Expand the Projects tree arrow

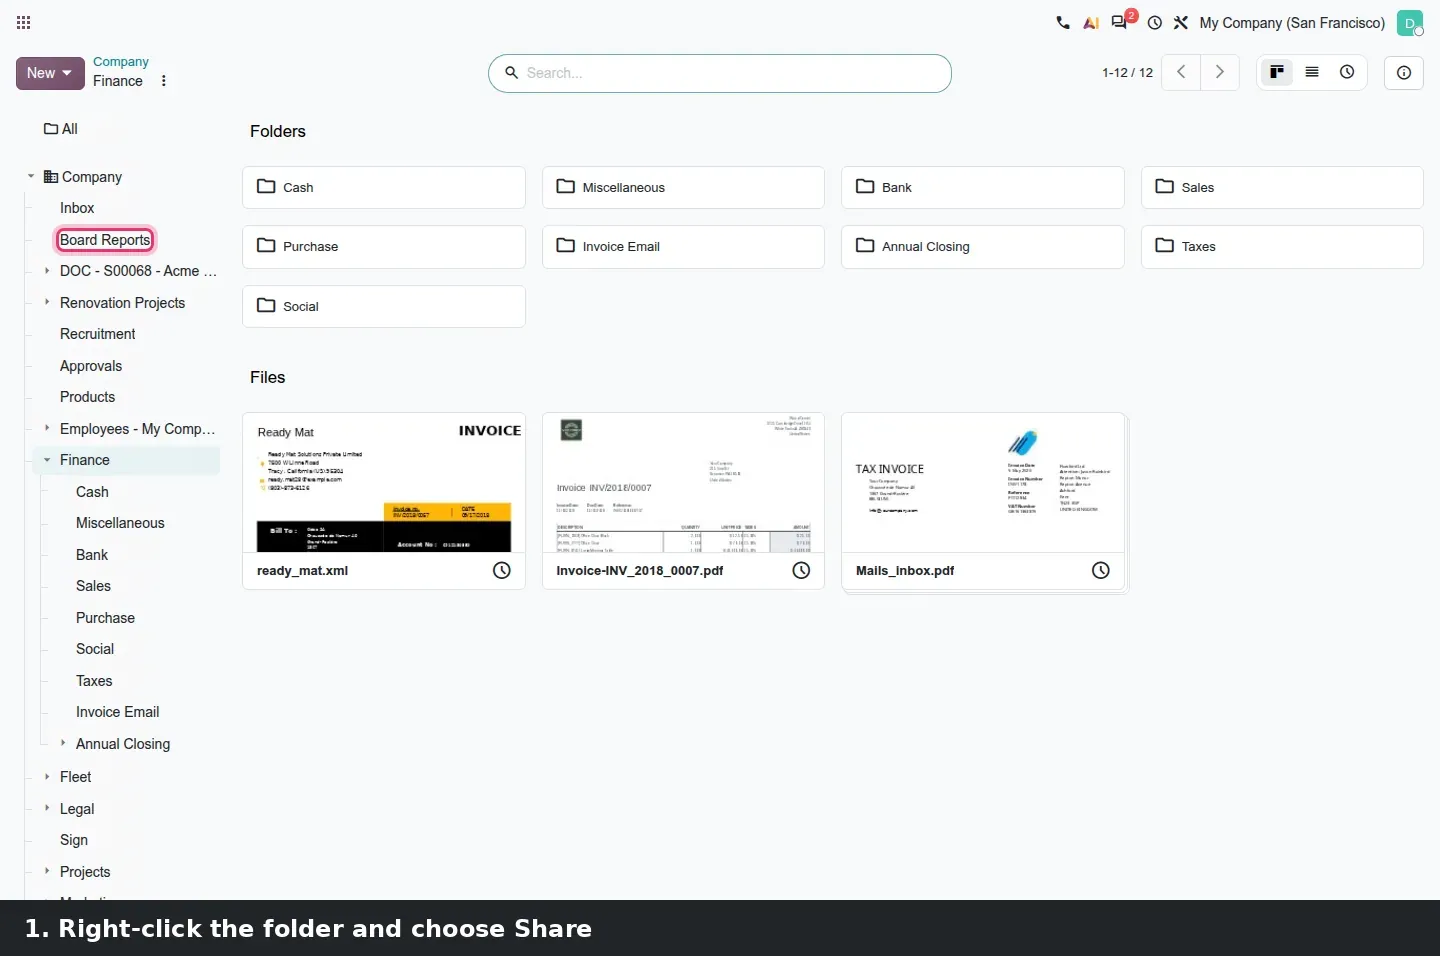point(47,871)
